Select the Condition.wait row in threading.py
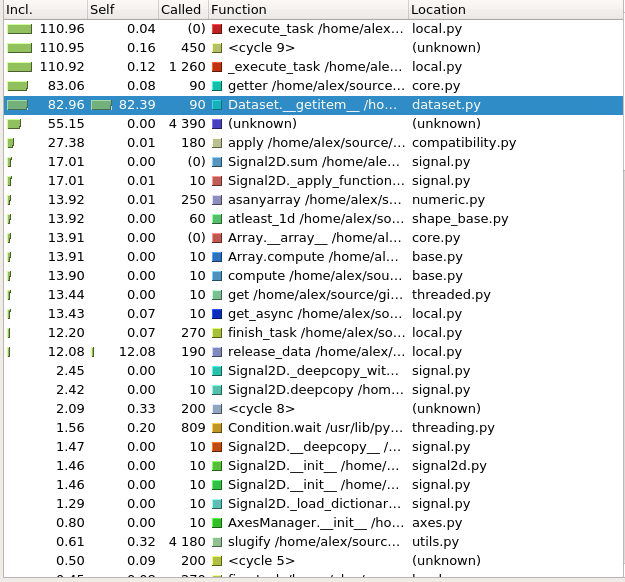 [313, 428]
